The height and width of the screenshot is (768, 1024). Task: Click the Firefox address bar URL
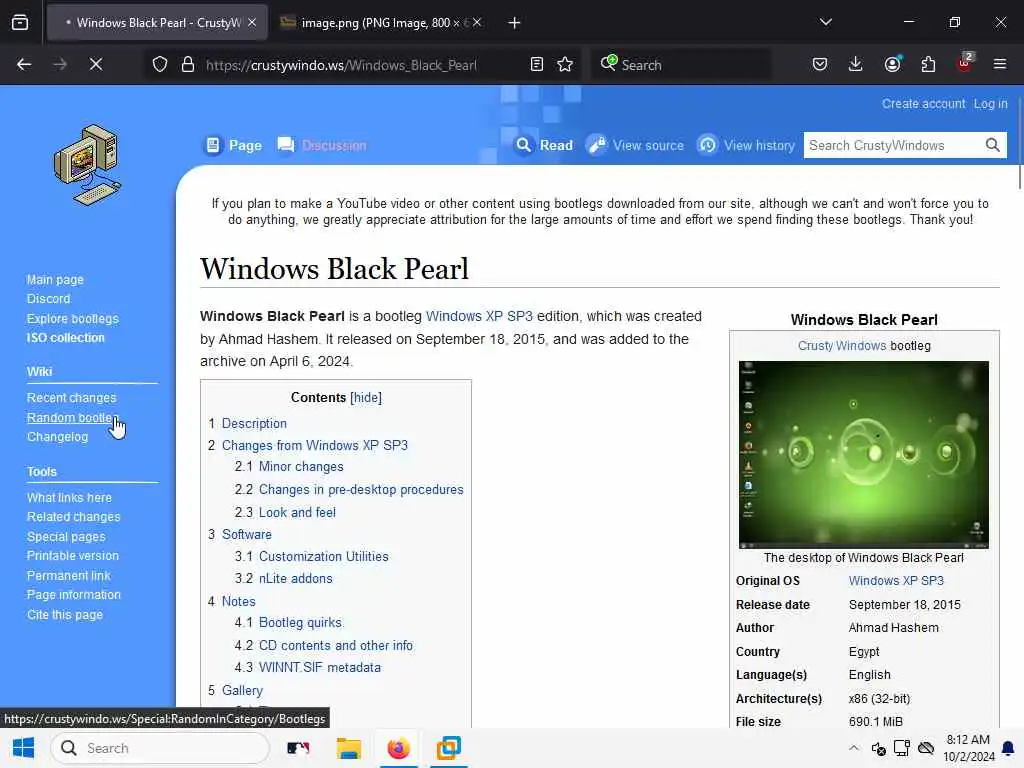[x=341, y=65]
